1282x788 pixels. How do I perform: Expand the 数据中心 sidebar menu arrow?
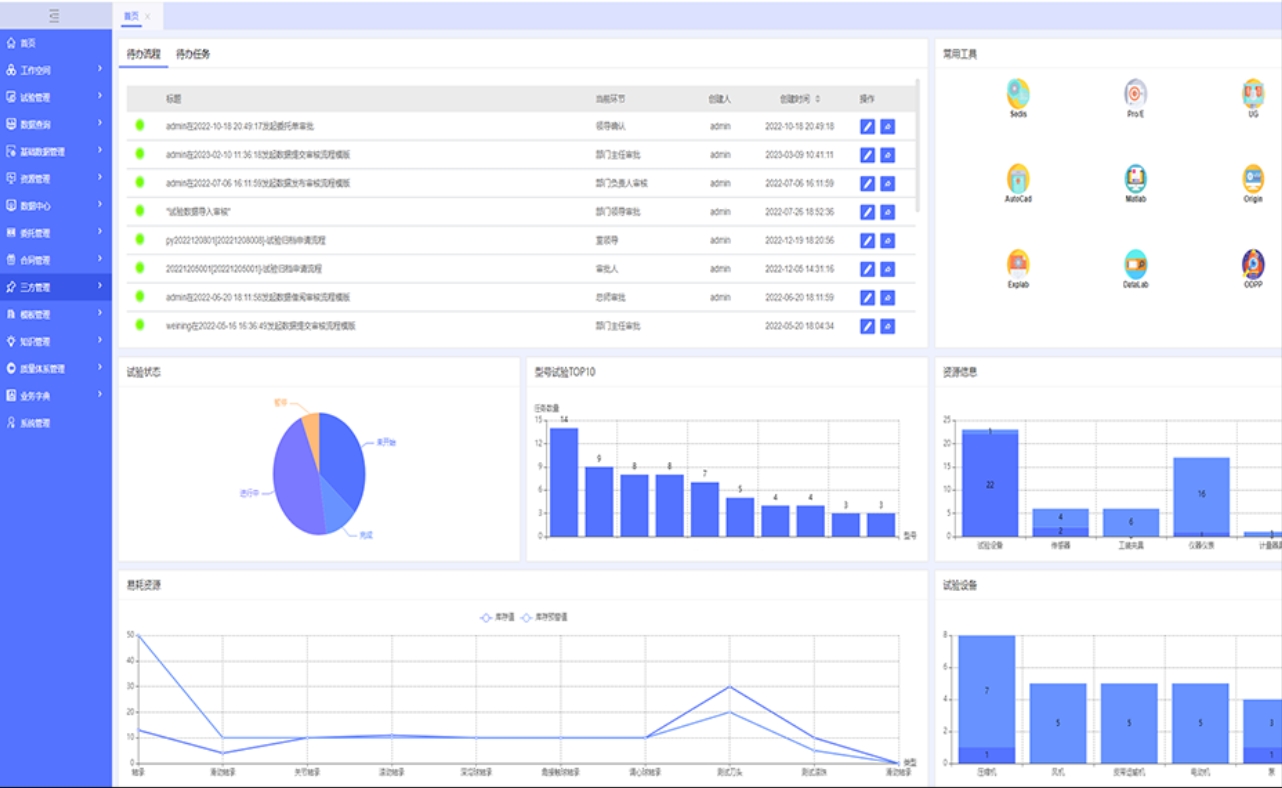point(100,205)
